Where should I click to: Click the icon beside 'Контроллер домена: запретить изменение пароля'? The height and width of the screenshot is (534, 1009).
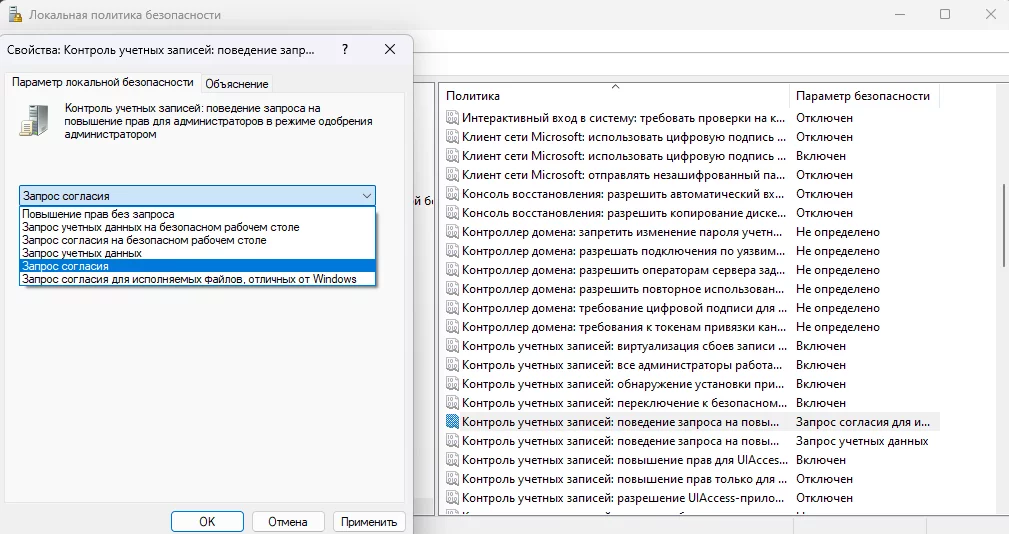[451, 232]
